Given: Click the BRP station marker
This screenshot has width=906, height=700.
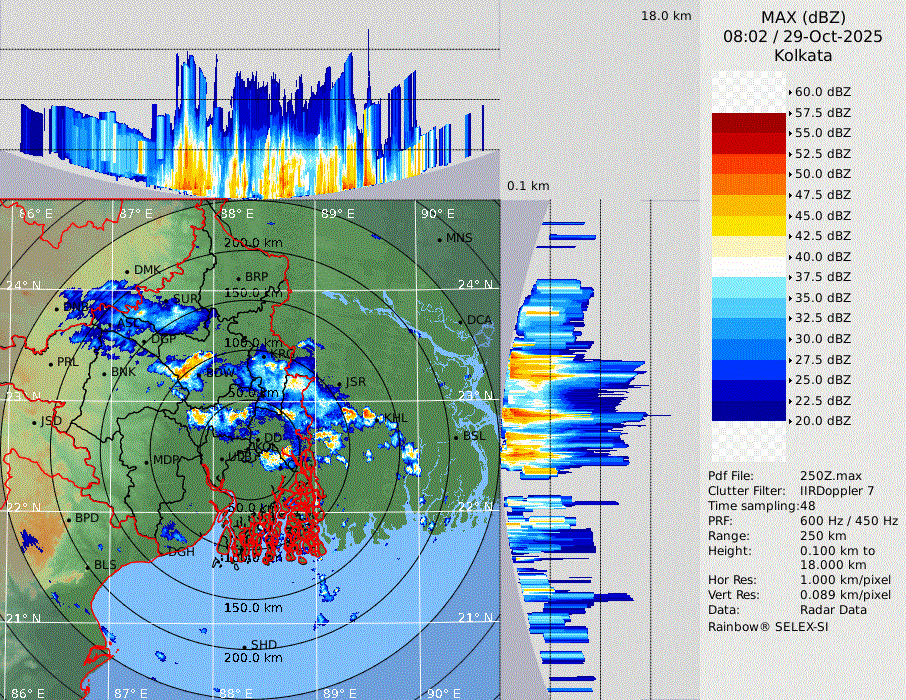Looking at the screenshot, I should [x=238, y=278].
